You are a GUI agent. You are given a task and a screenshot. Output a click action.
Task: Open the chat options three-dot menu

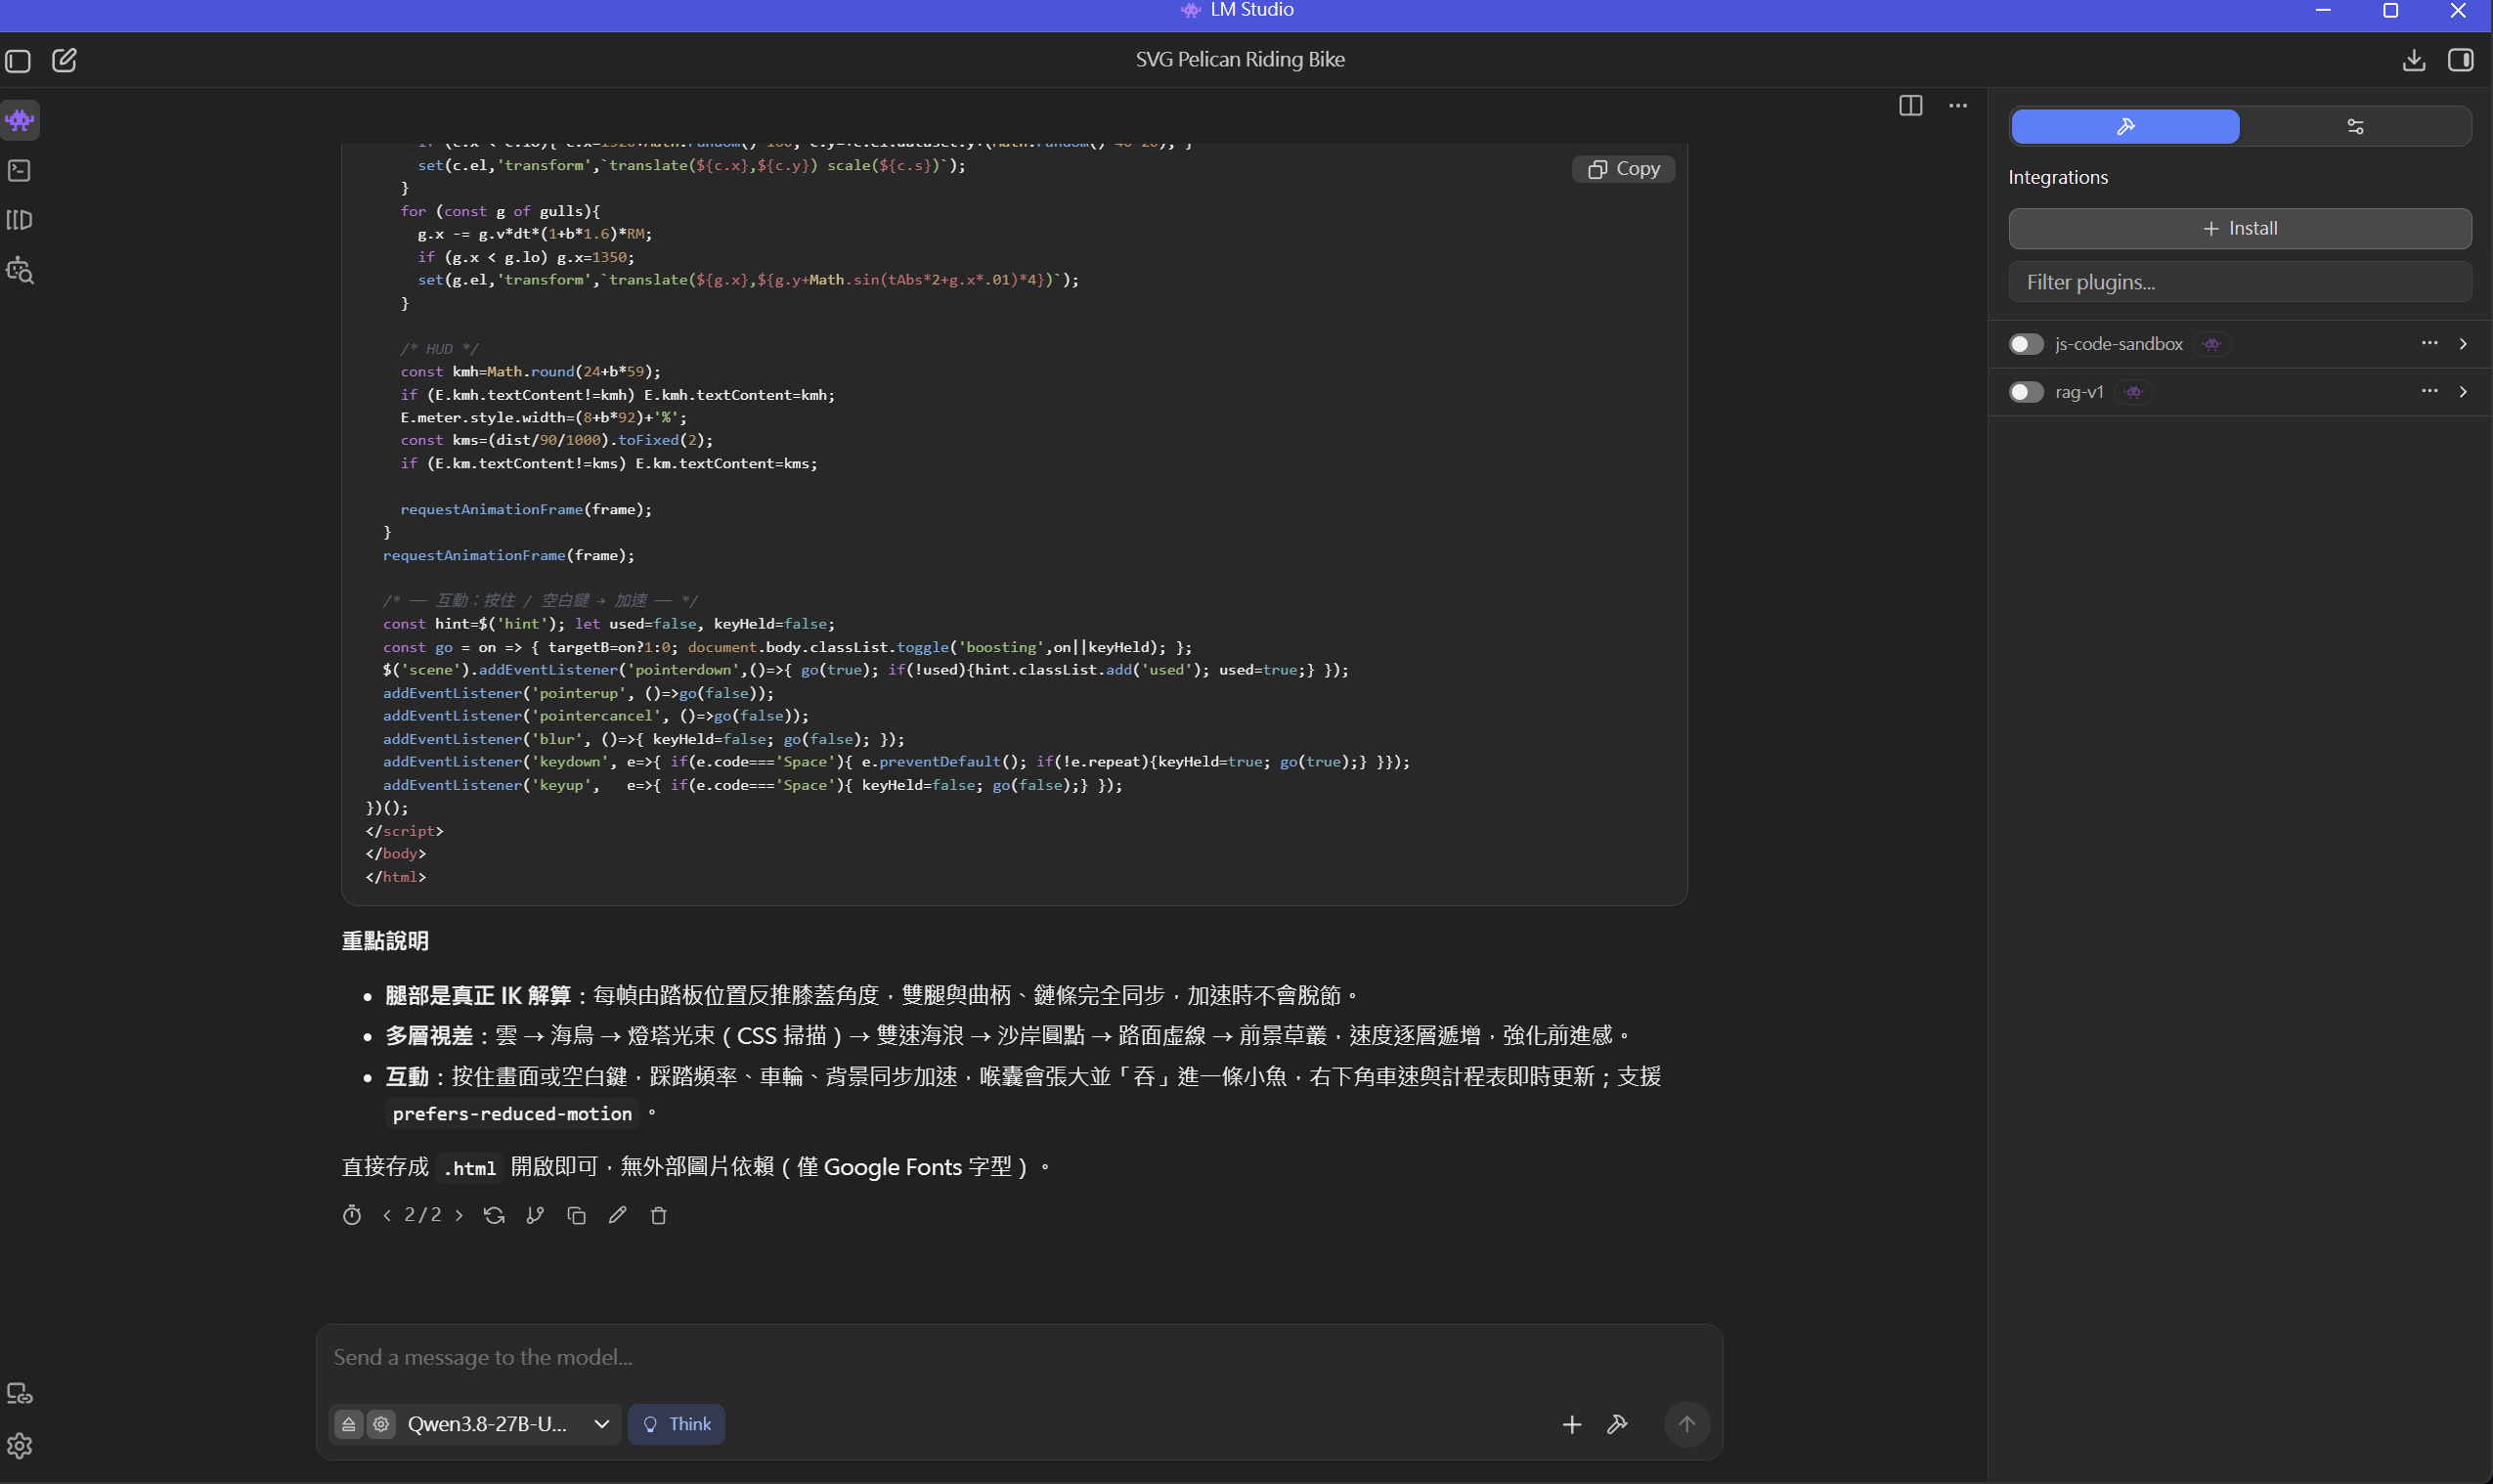pos(1958,105)
